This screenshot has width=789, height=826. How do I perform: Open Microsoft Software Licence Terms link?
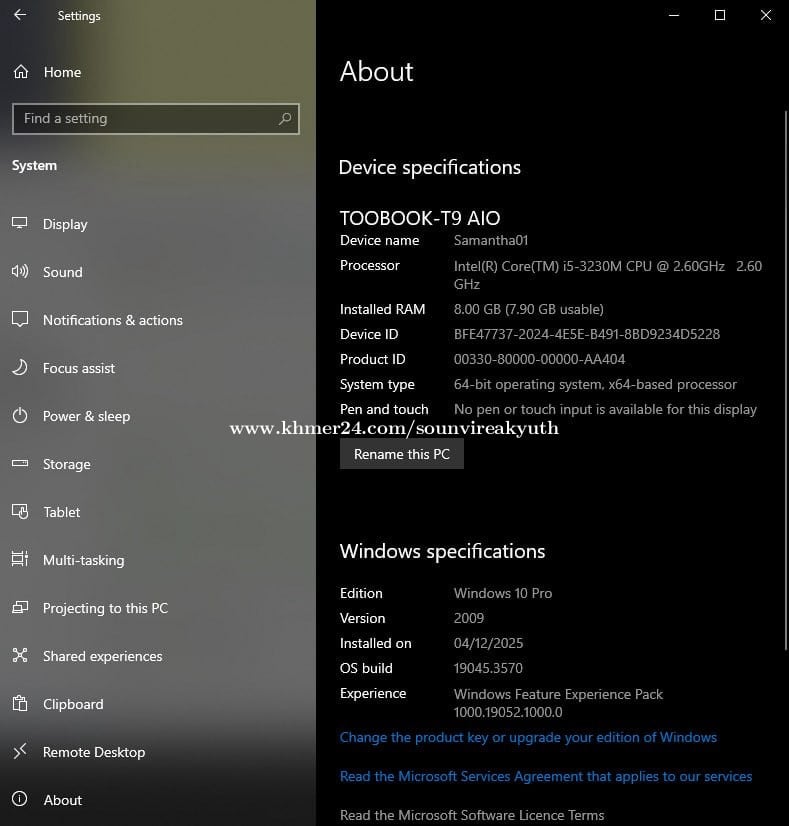472,815
